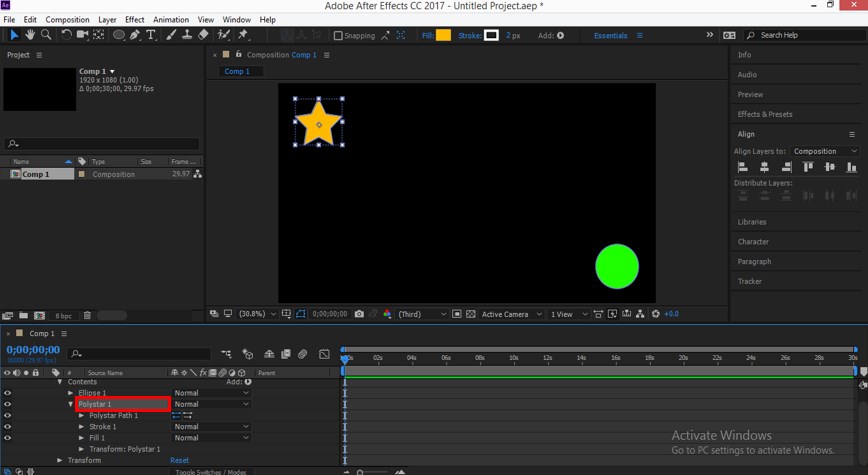Open the Animation menu

(170, 20)
